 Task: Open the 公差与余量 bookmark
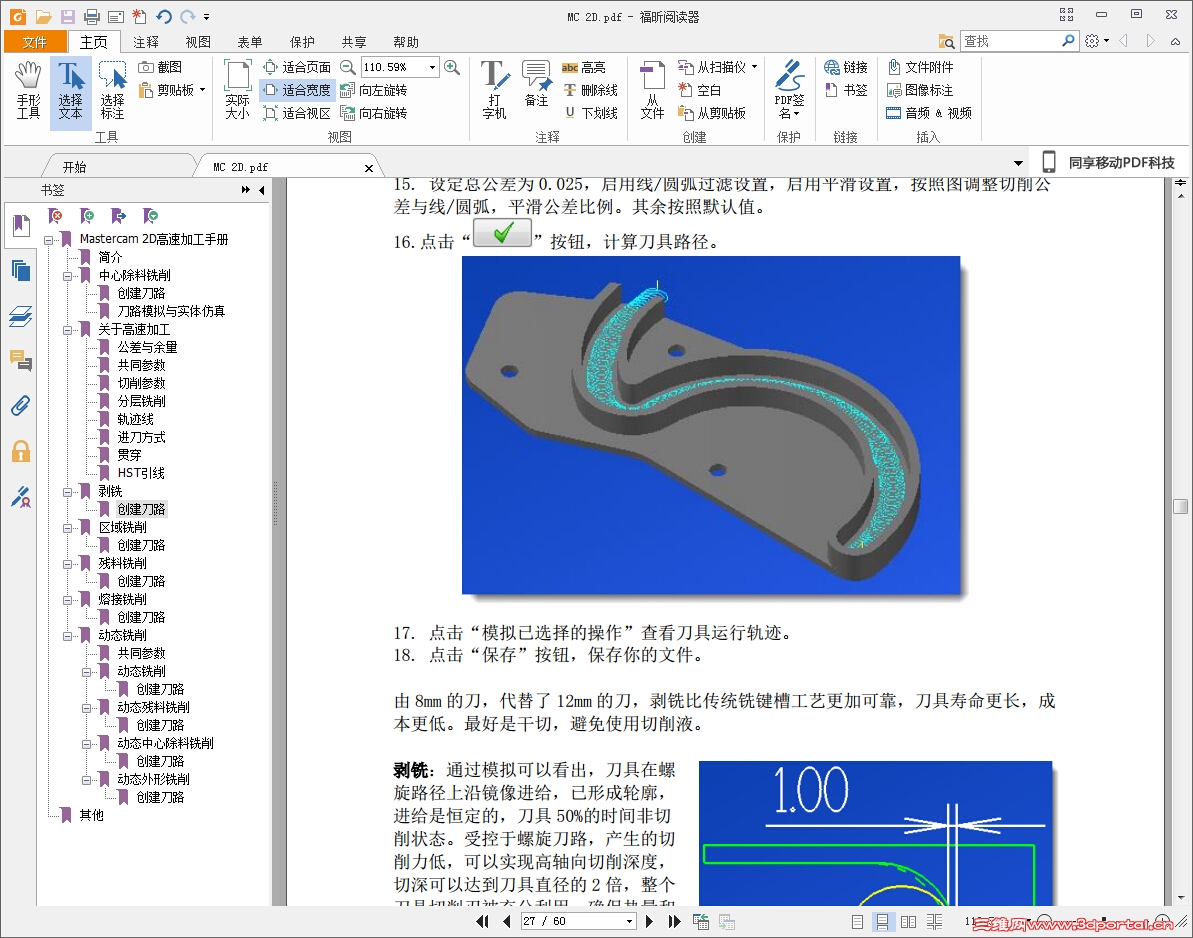pyautogui.click(x=147, y=347)
